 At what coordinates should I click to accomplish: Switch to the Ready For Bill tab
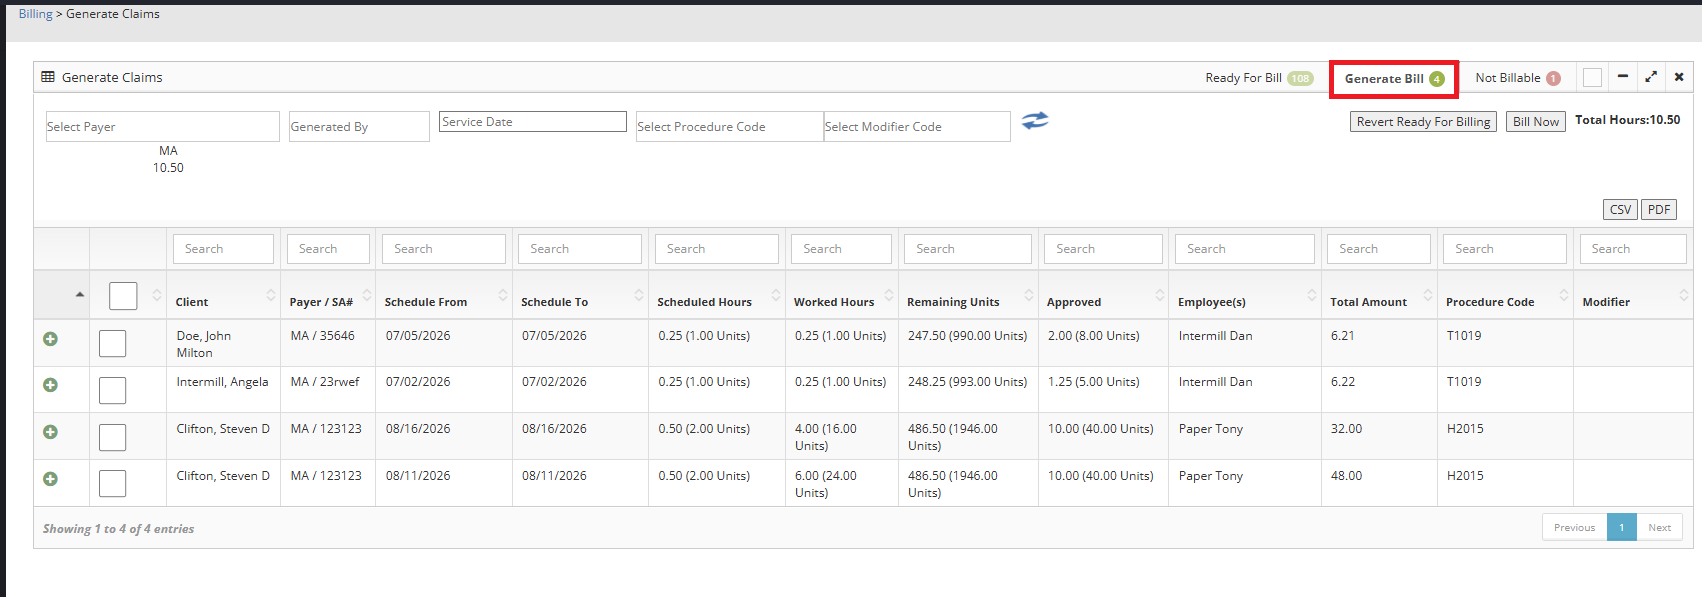(x=1259, y=78)
